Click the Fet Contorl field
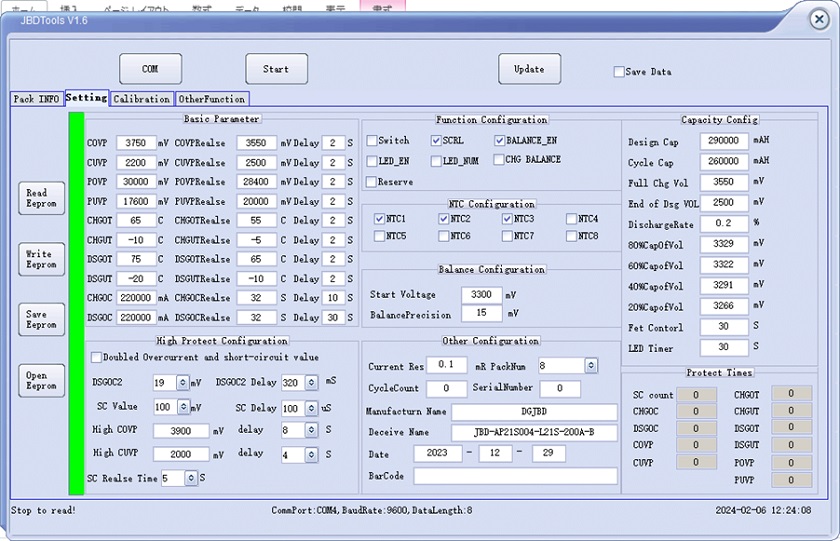 click(x=724, y=327)
